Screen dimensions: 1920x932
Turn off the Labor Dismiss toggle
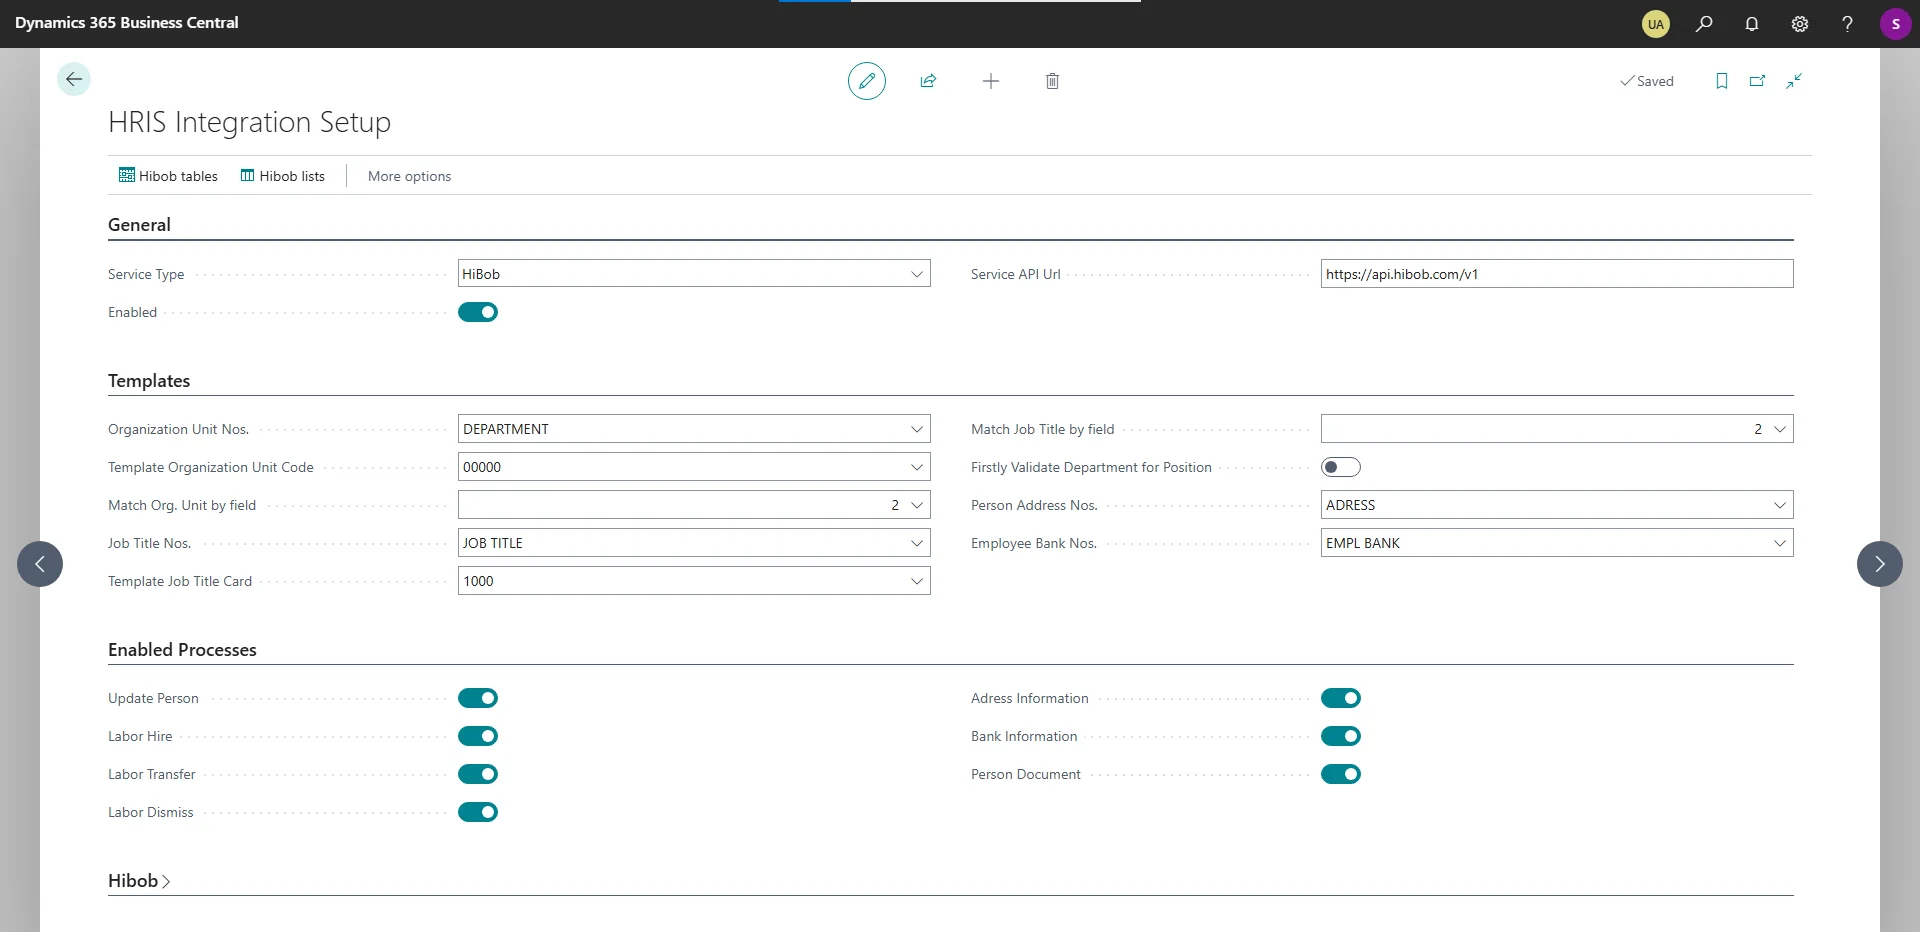click(478, 812)
